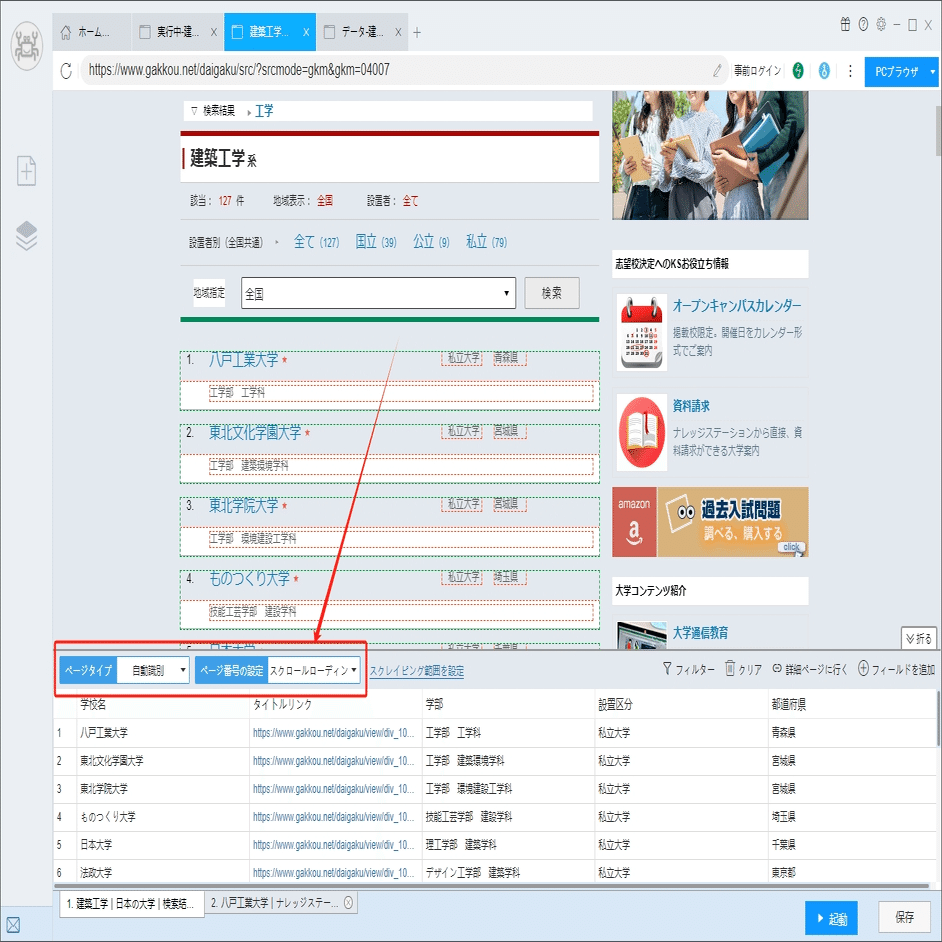The height and width of the screenshot is (942, 942).
Task: Open 東北文化学園大学 listing link
Action: pyautogui.click(x=255, y=433)
